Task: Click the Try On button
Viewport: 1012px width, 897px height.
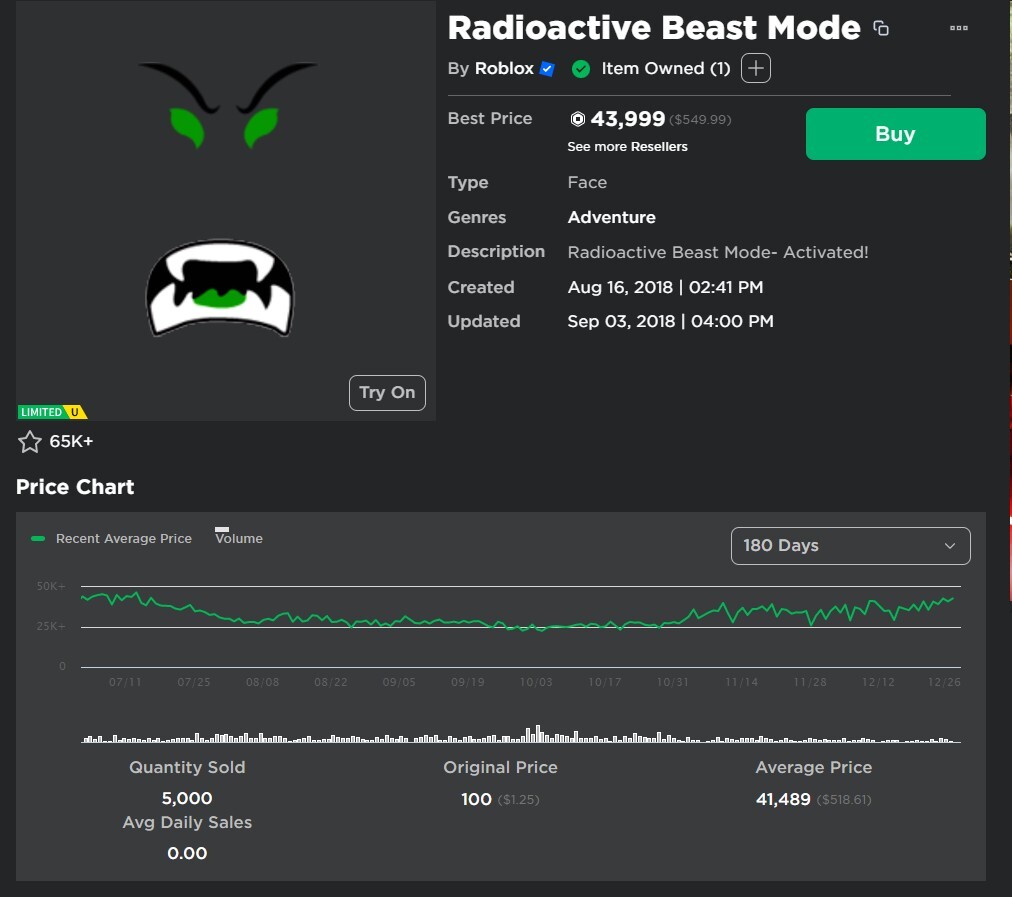Action: pyautogui.click(x=387, y=393)
